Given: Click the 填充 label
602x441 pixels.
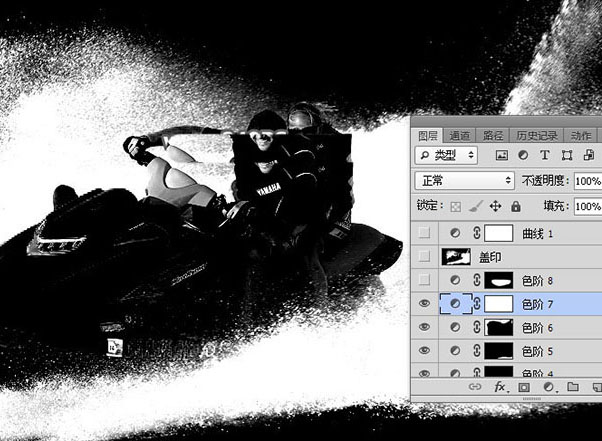Looking at the screenshot, I should 556,206.
